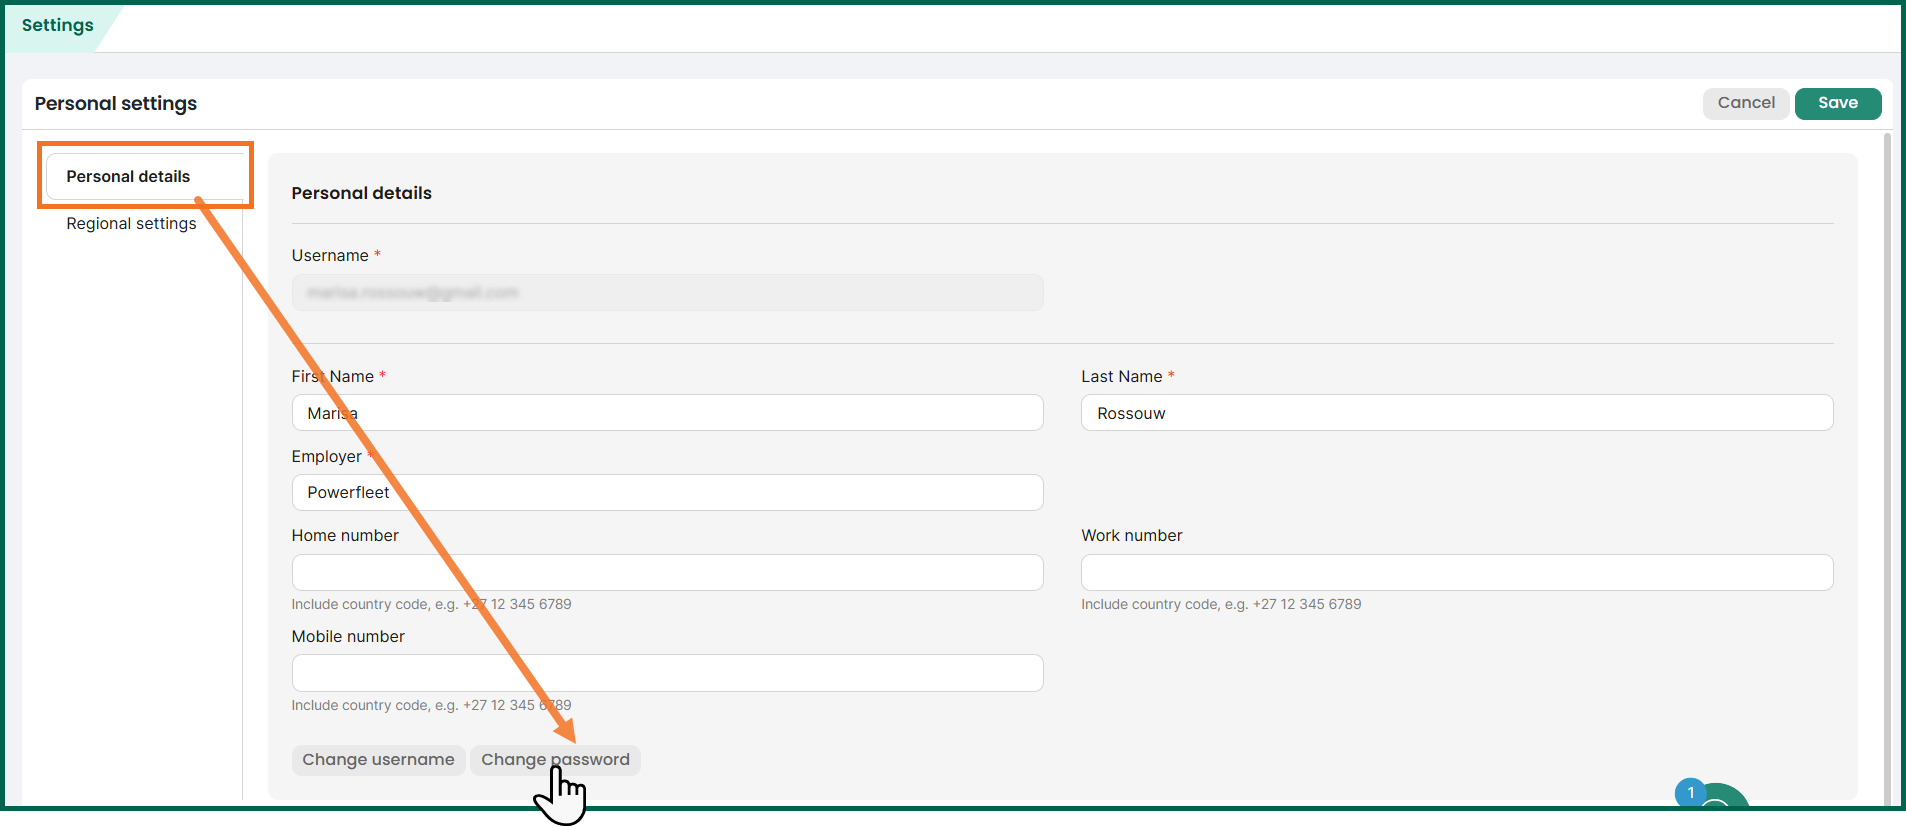
Task: Click the Cancel button
Action: (1746, 103)
